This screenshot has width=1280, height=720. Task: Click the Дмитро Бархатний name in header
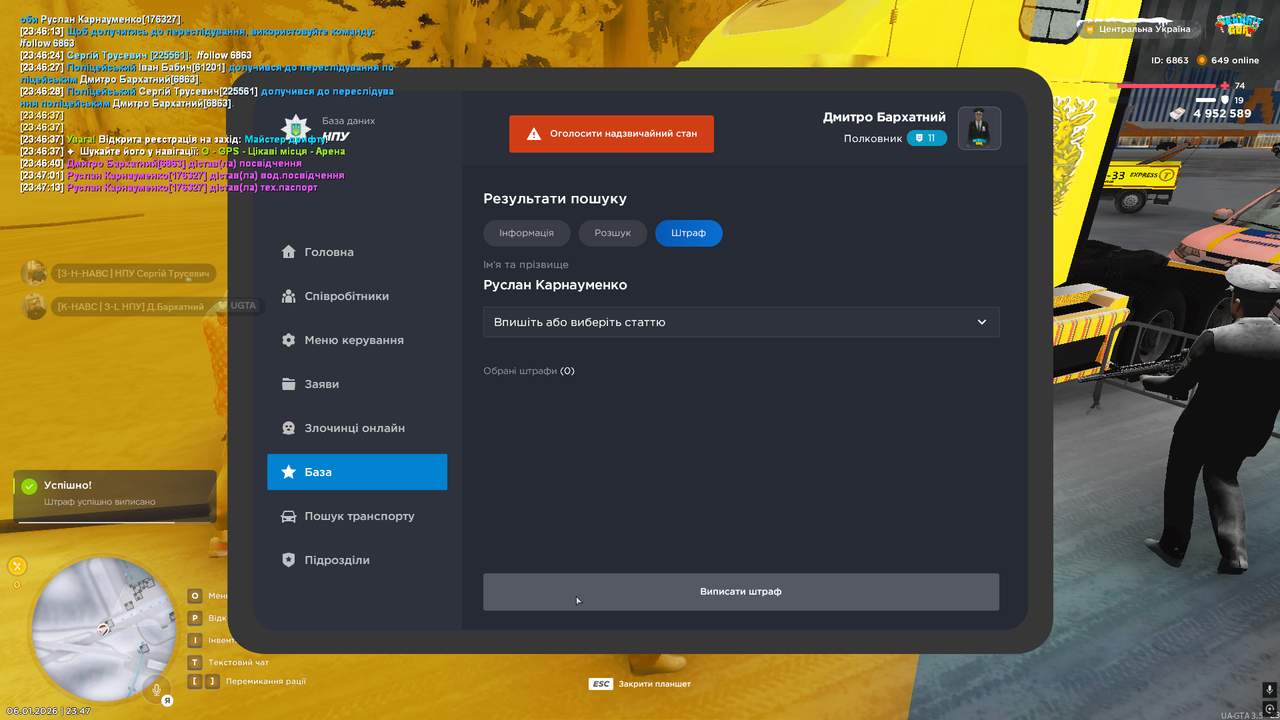point(884,117)
